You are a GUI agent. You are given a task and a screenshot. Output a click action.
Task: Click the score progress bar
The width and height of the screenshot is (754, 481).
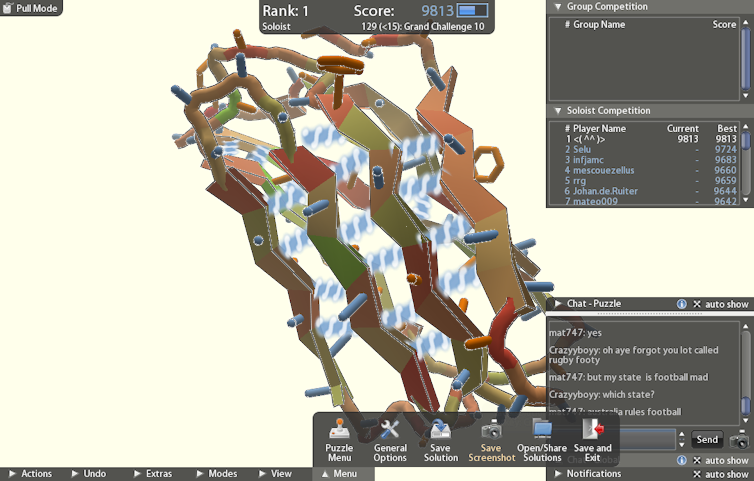click(473, 11)
